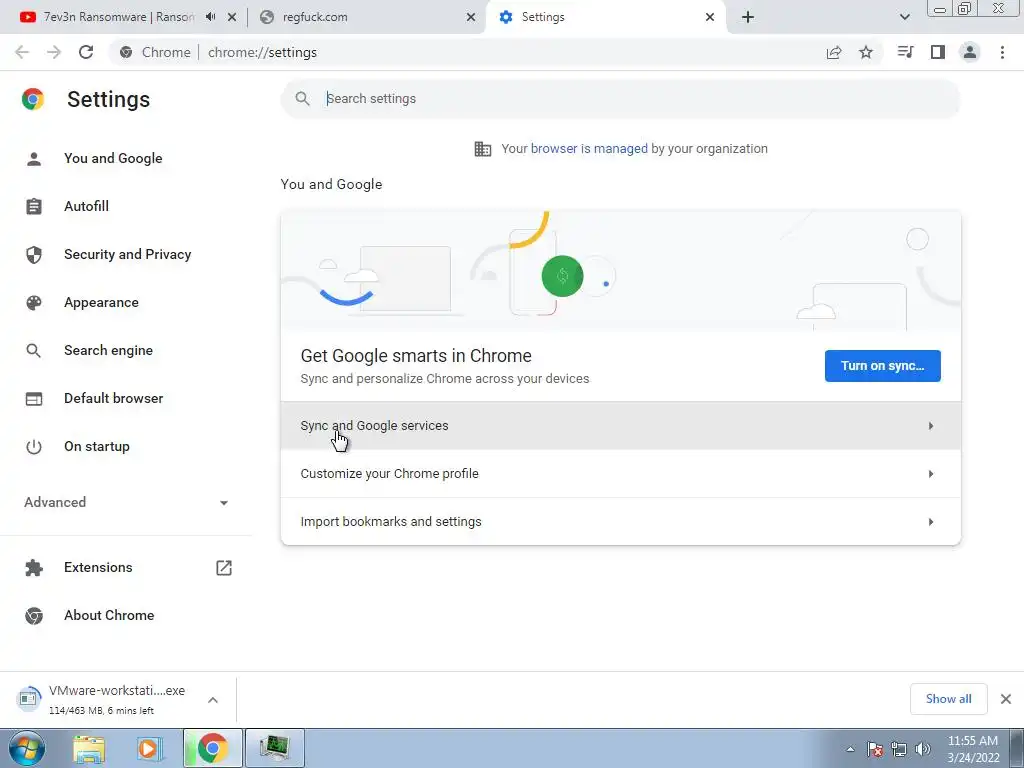The image size is (1024, 768).
Task: Click arrow beside Sync and Google services
Action: [x=931, y=426]
